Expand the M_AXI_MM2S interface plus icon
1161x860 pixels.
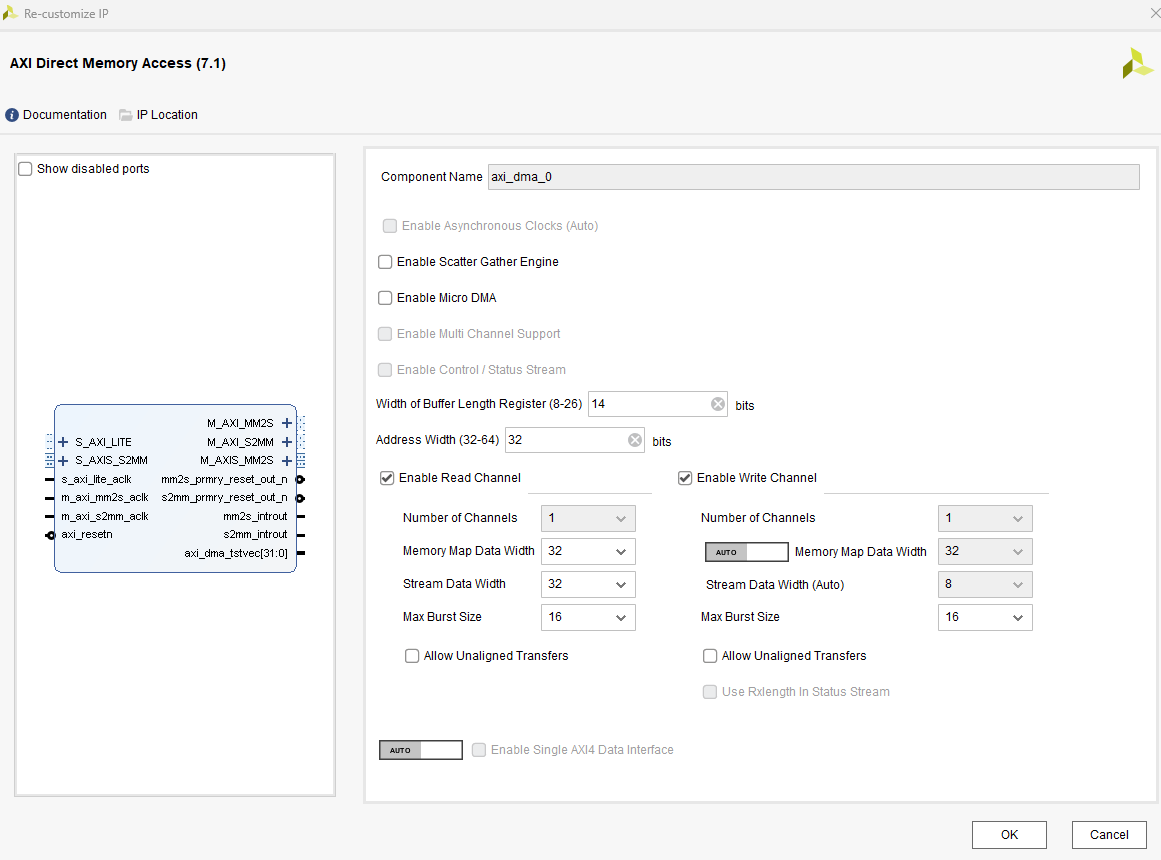(287, 424)
